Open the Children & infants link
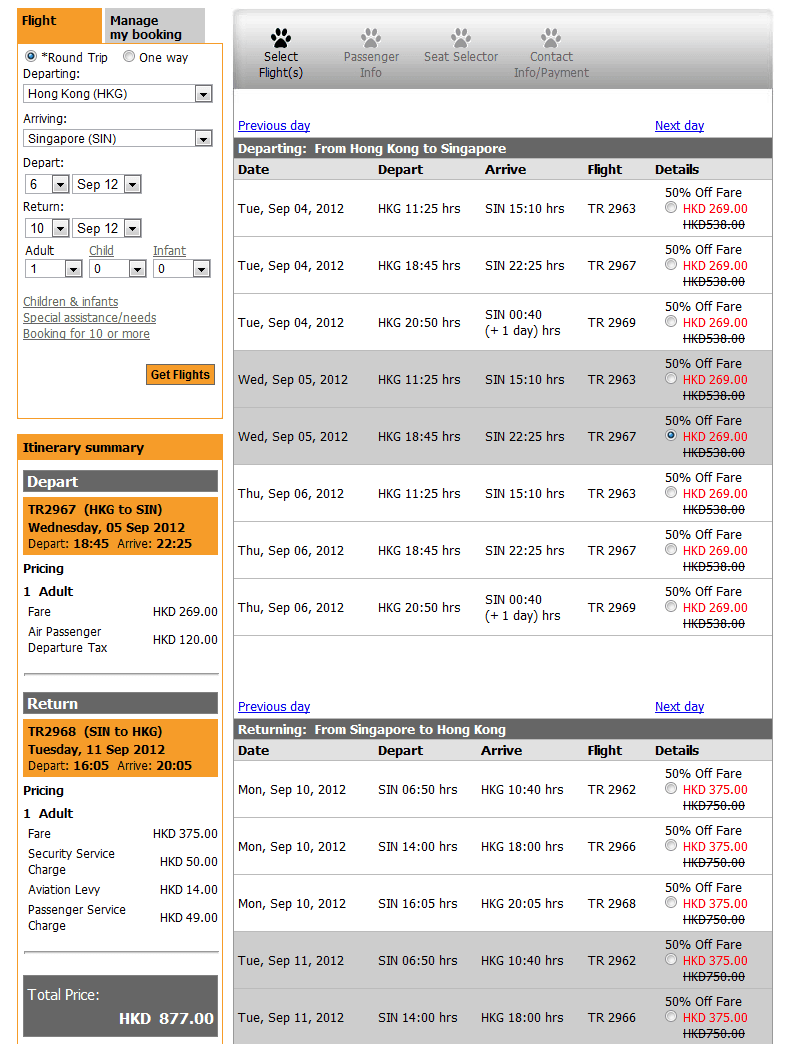 point(71,302)
